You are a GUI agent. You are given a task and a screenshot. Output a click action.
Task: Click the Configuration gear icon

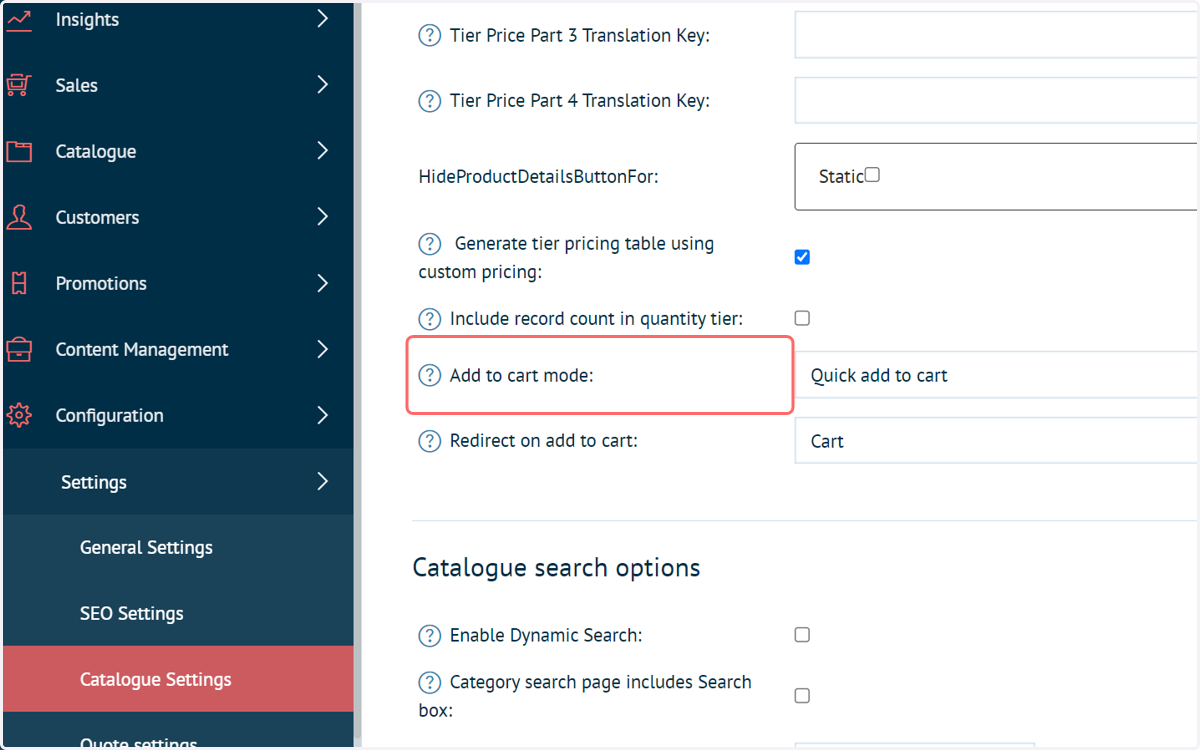pos(19,416)
